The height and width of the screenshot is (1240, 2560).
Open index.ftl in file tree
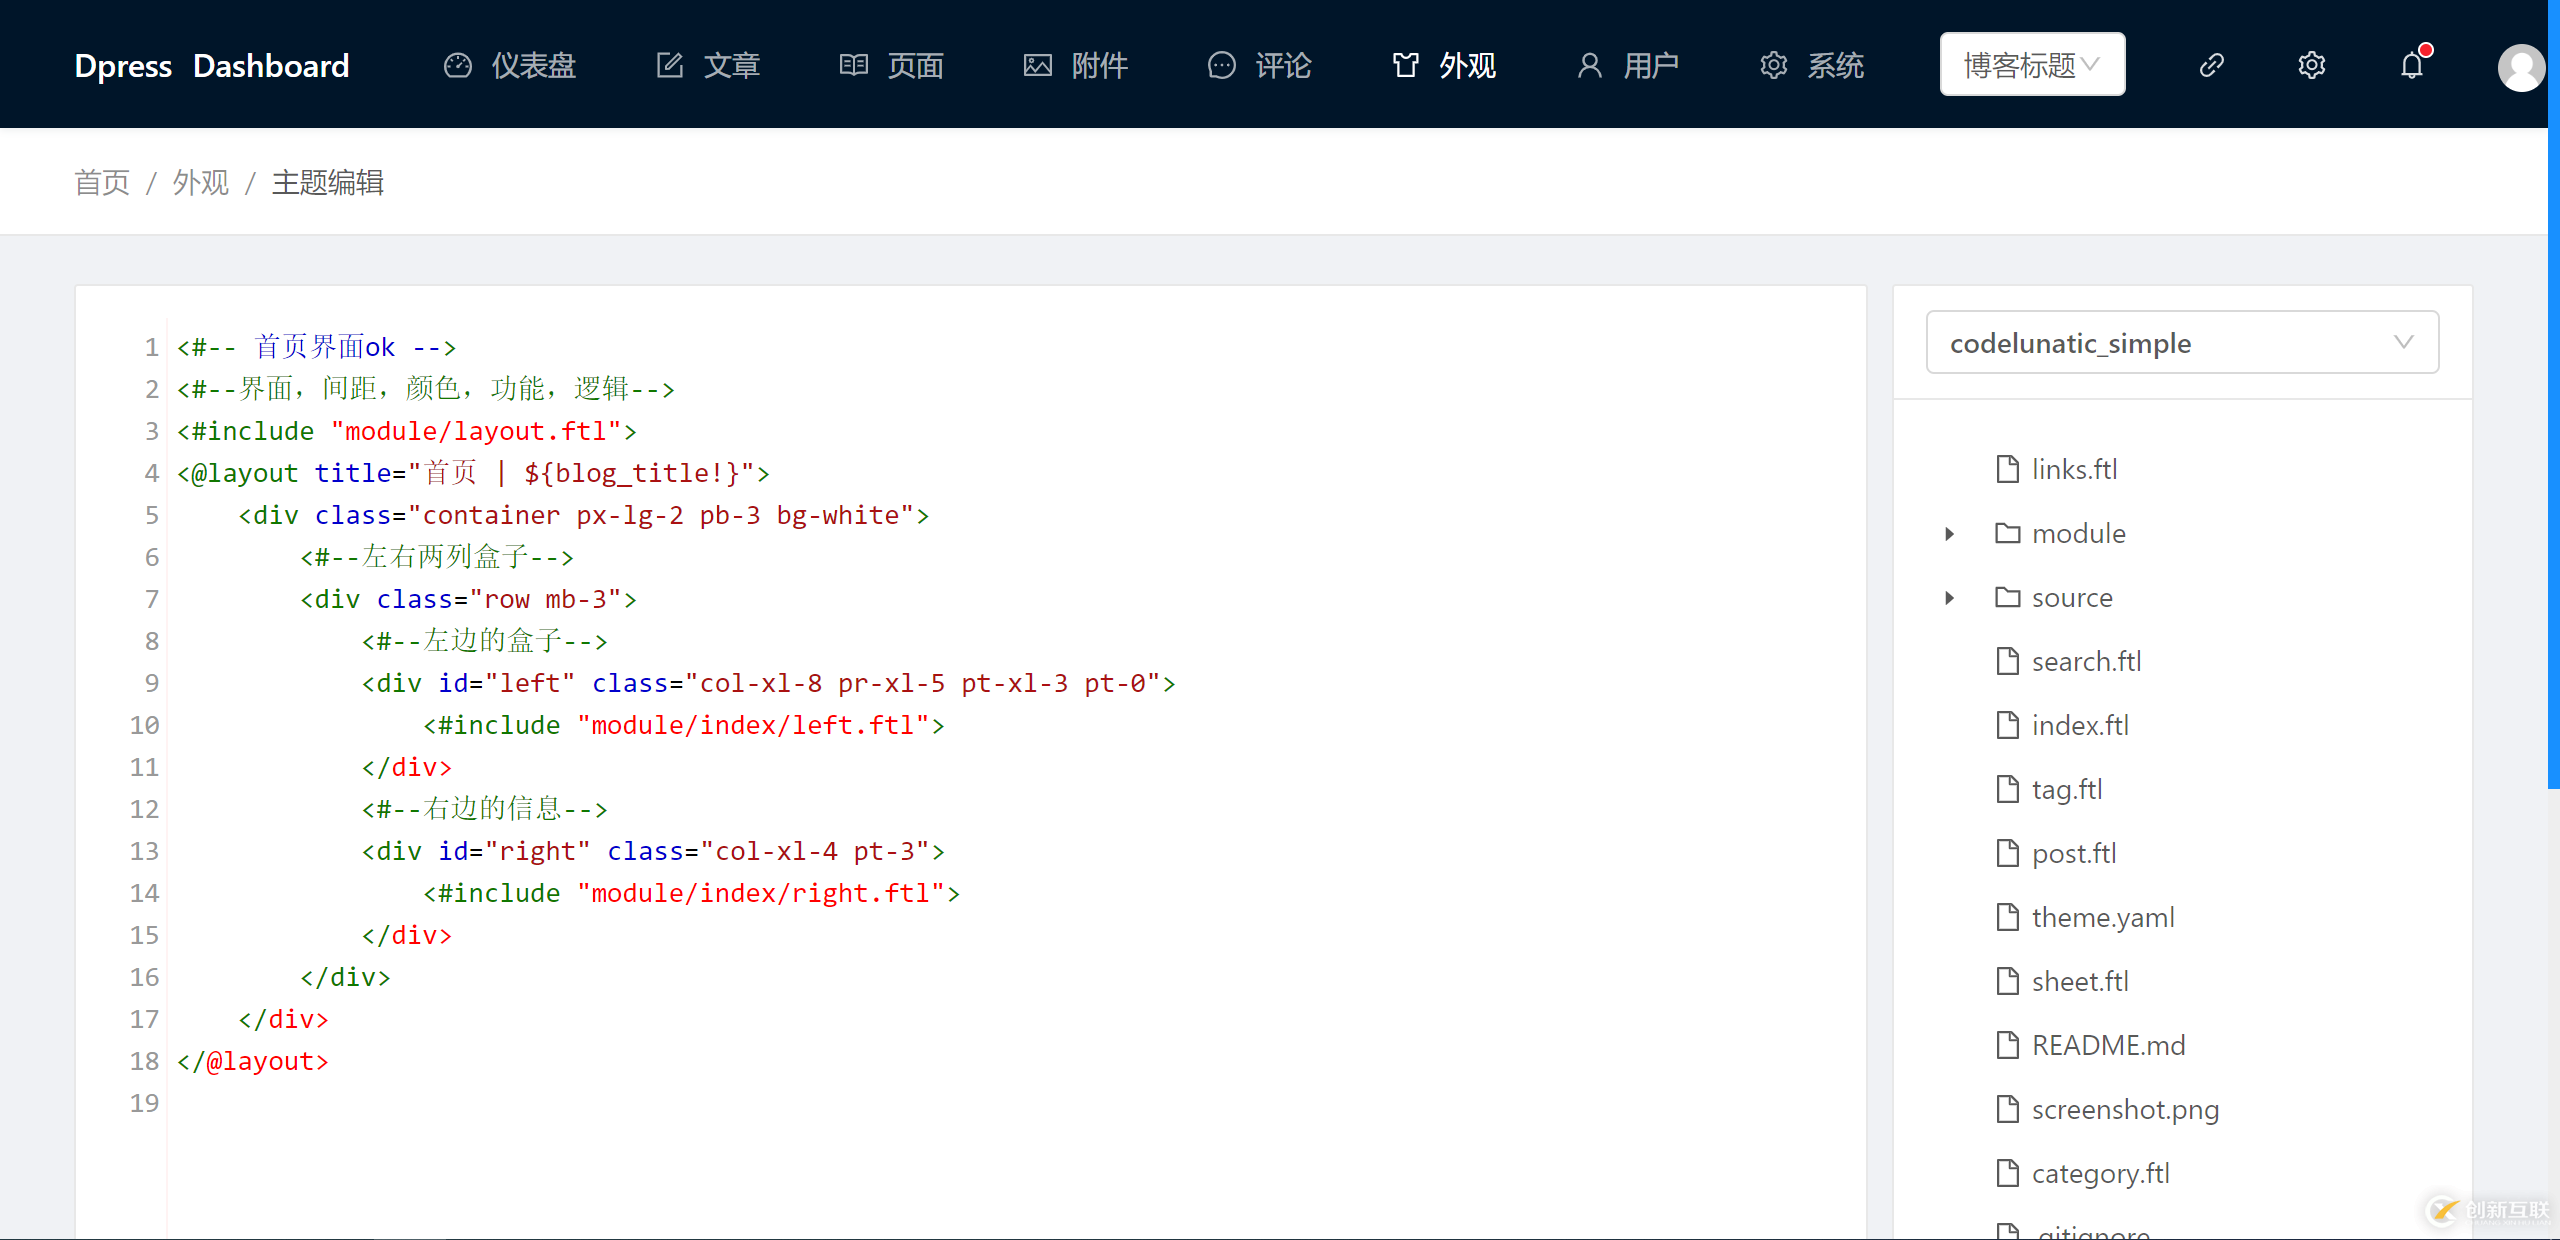pyautogui.click(x=2080, y=726)
